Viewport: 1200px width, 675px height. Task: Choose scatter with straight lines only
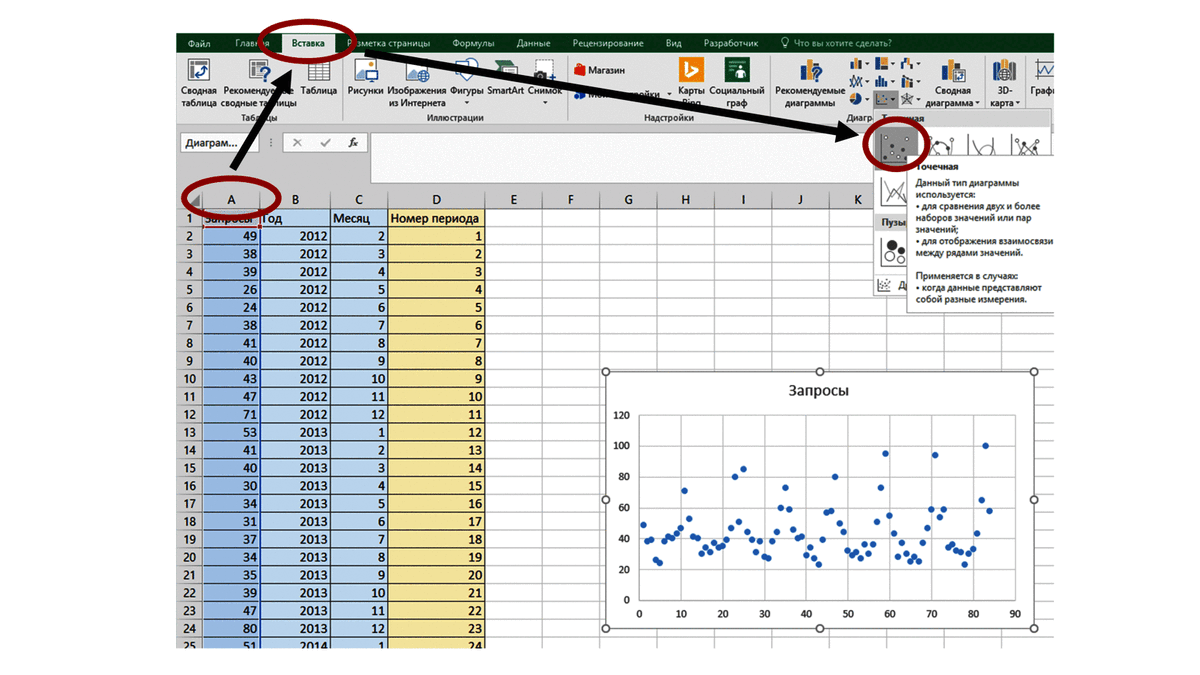(x=893, y=190)
